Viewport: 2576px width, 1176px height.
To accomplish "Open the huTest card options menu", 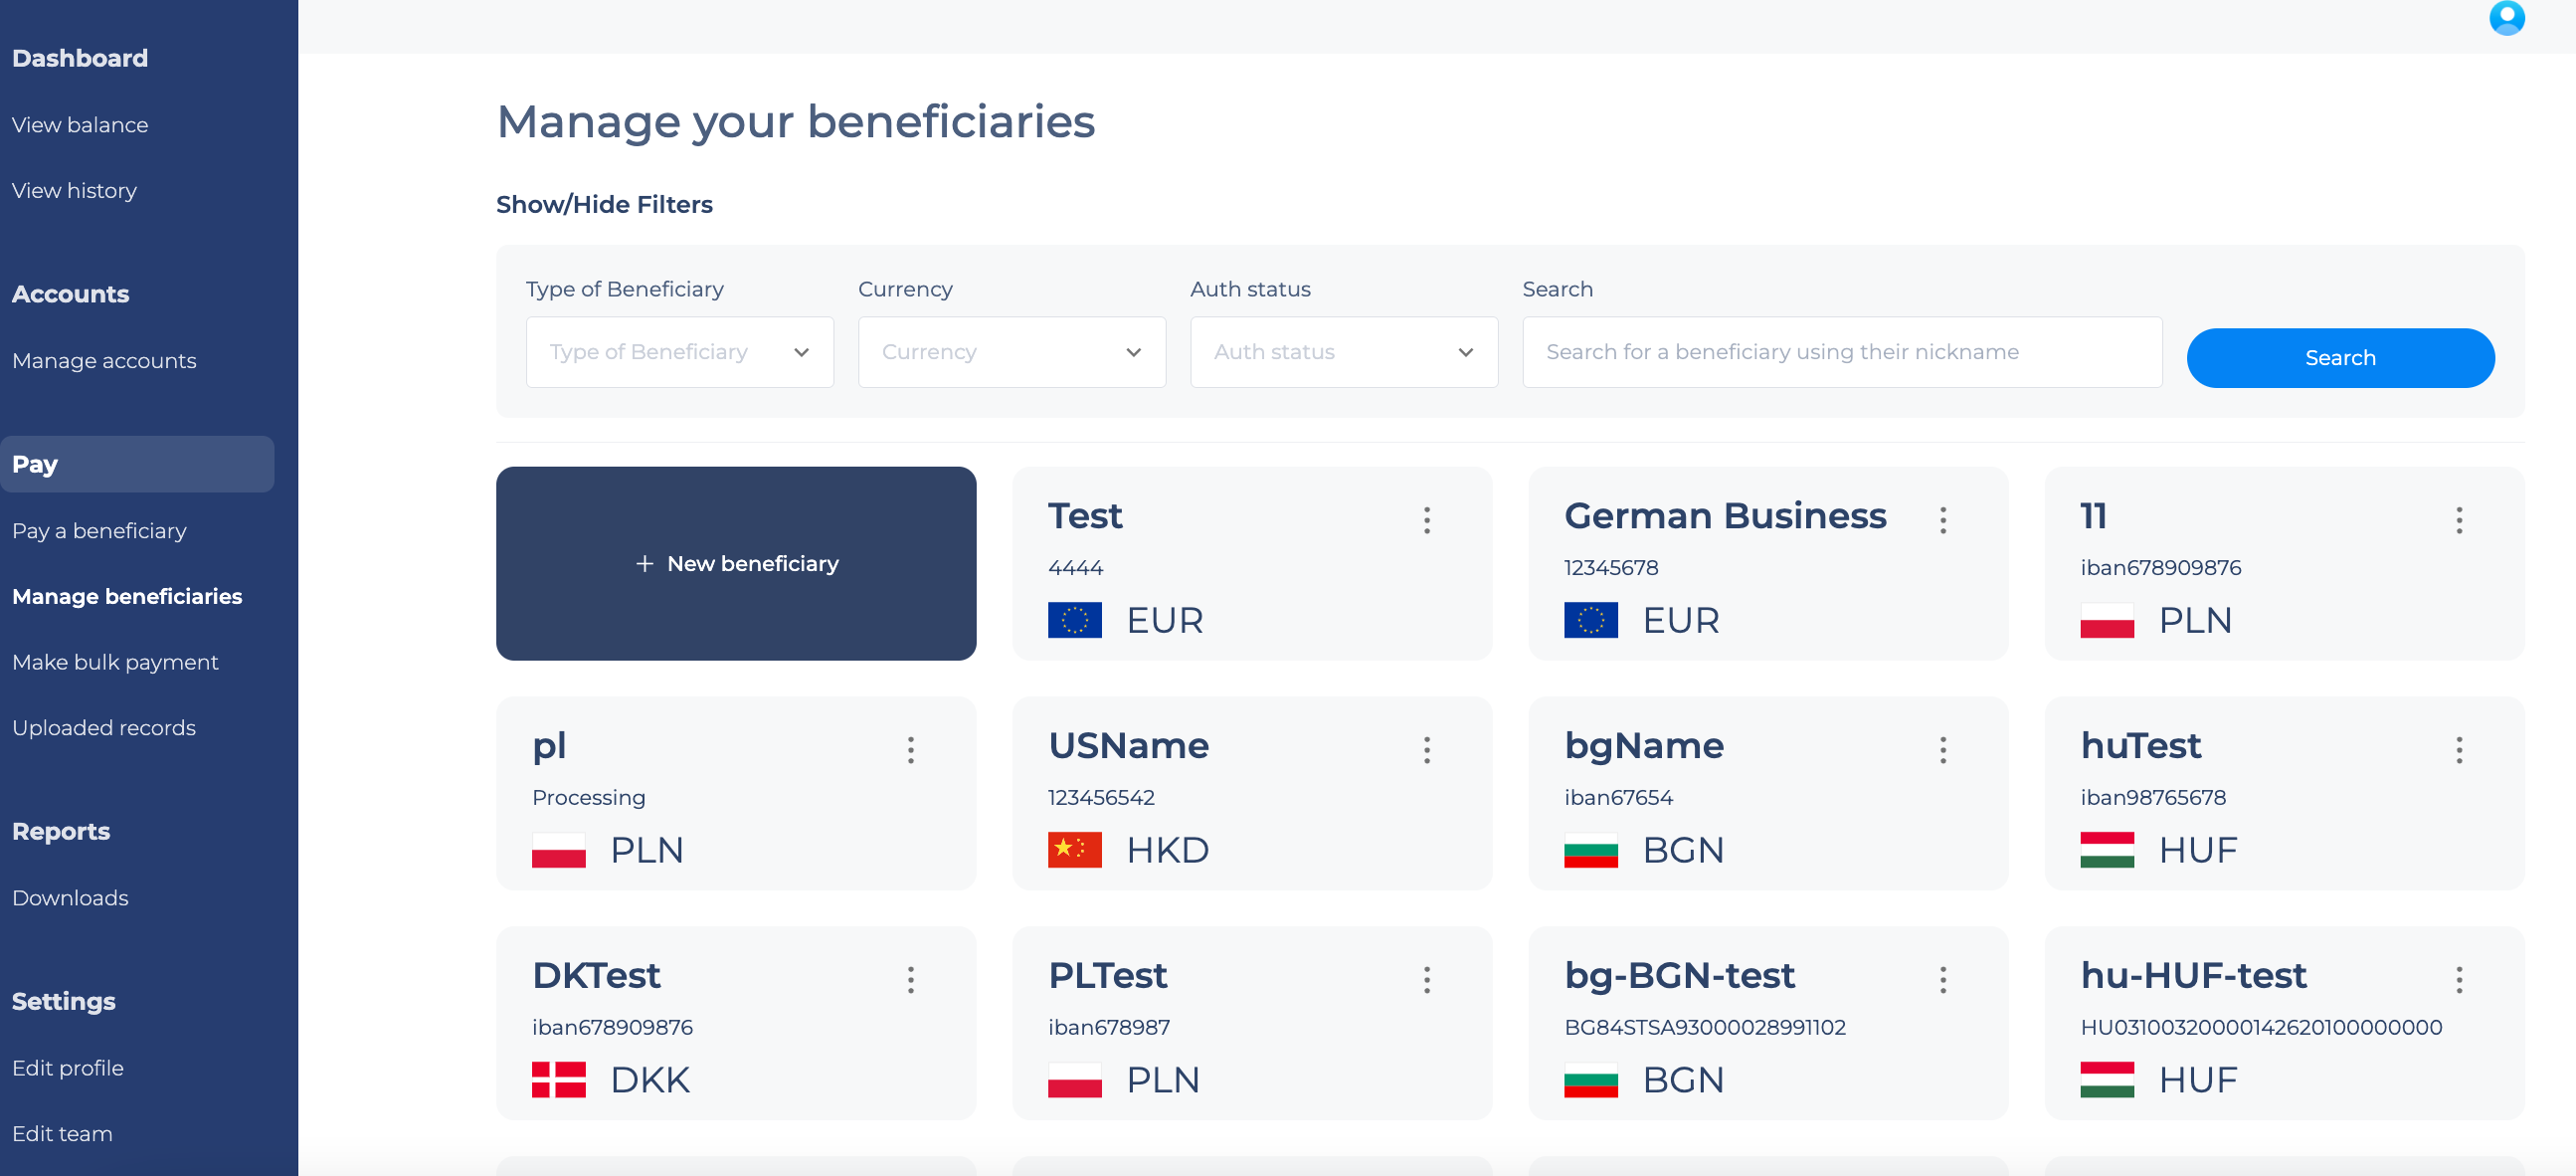I will (x=2459, y=750).
